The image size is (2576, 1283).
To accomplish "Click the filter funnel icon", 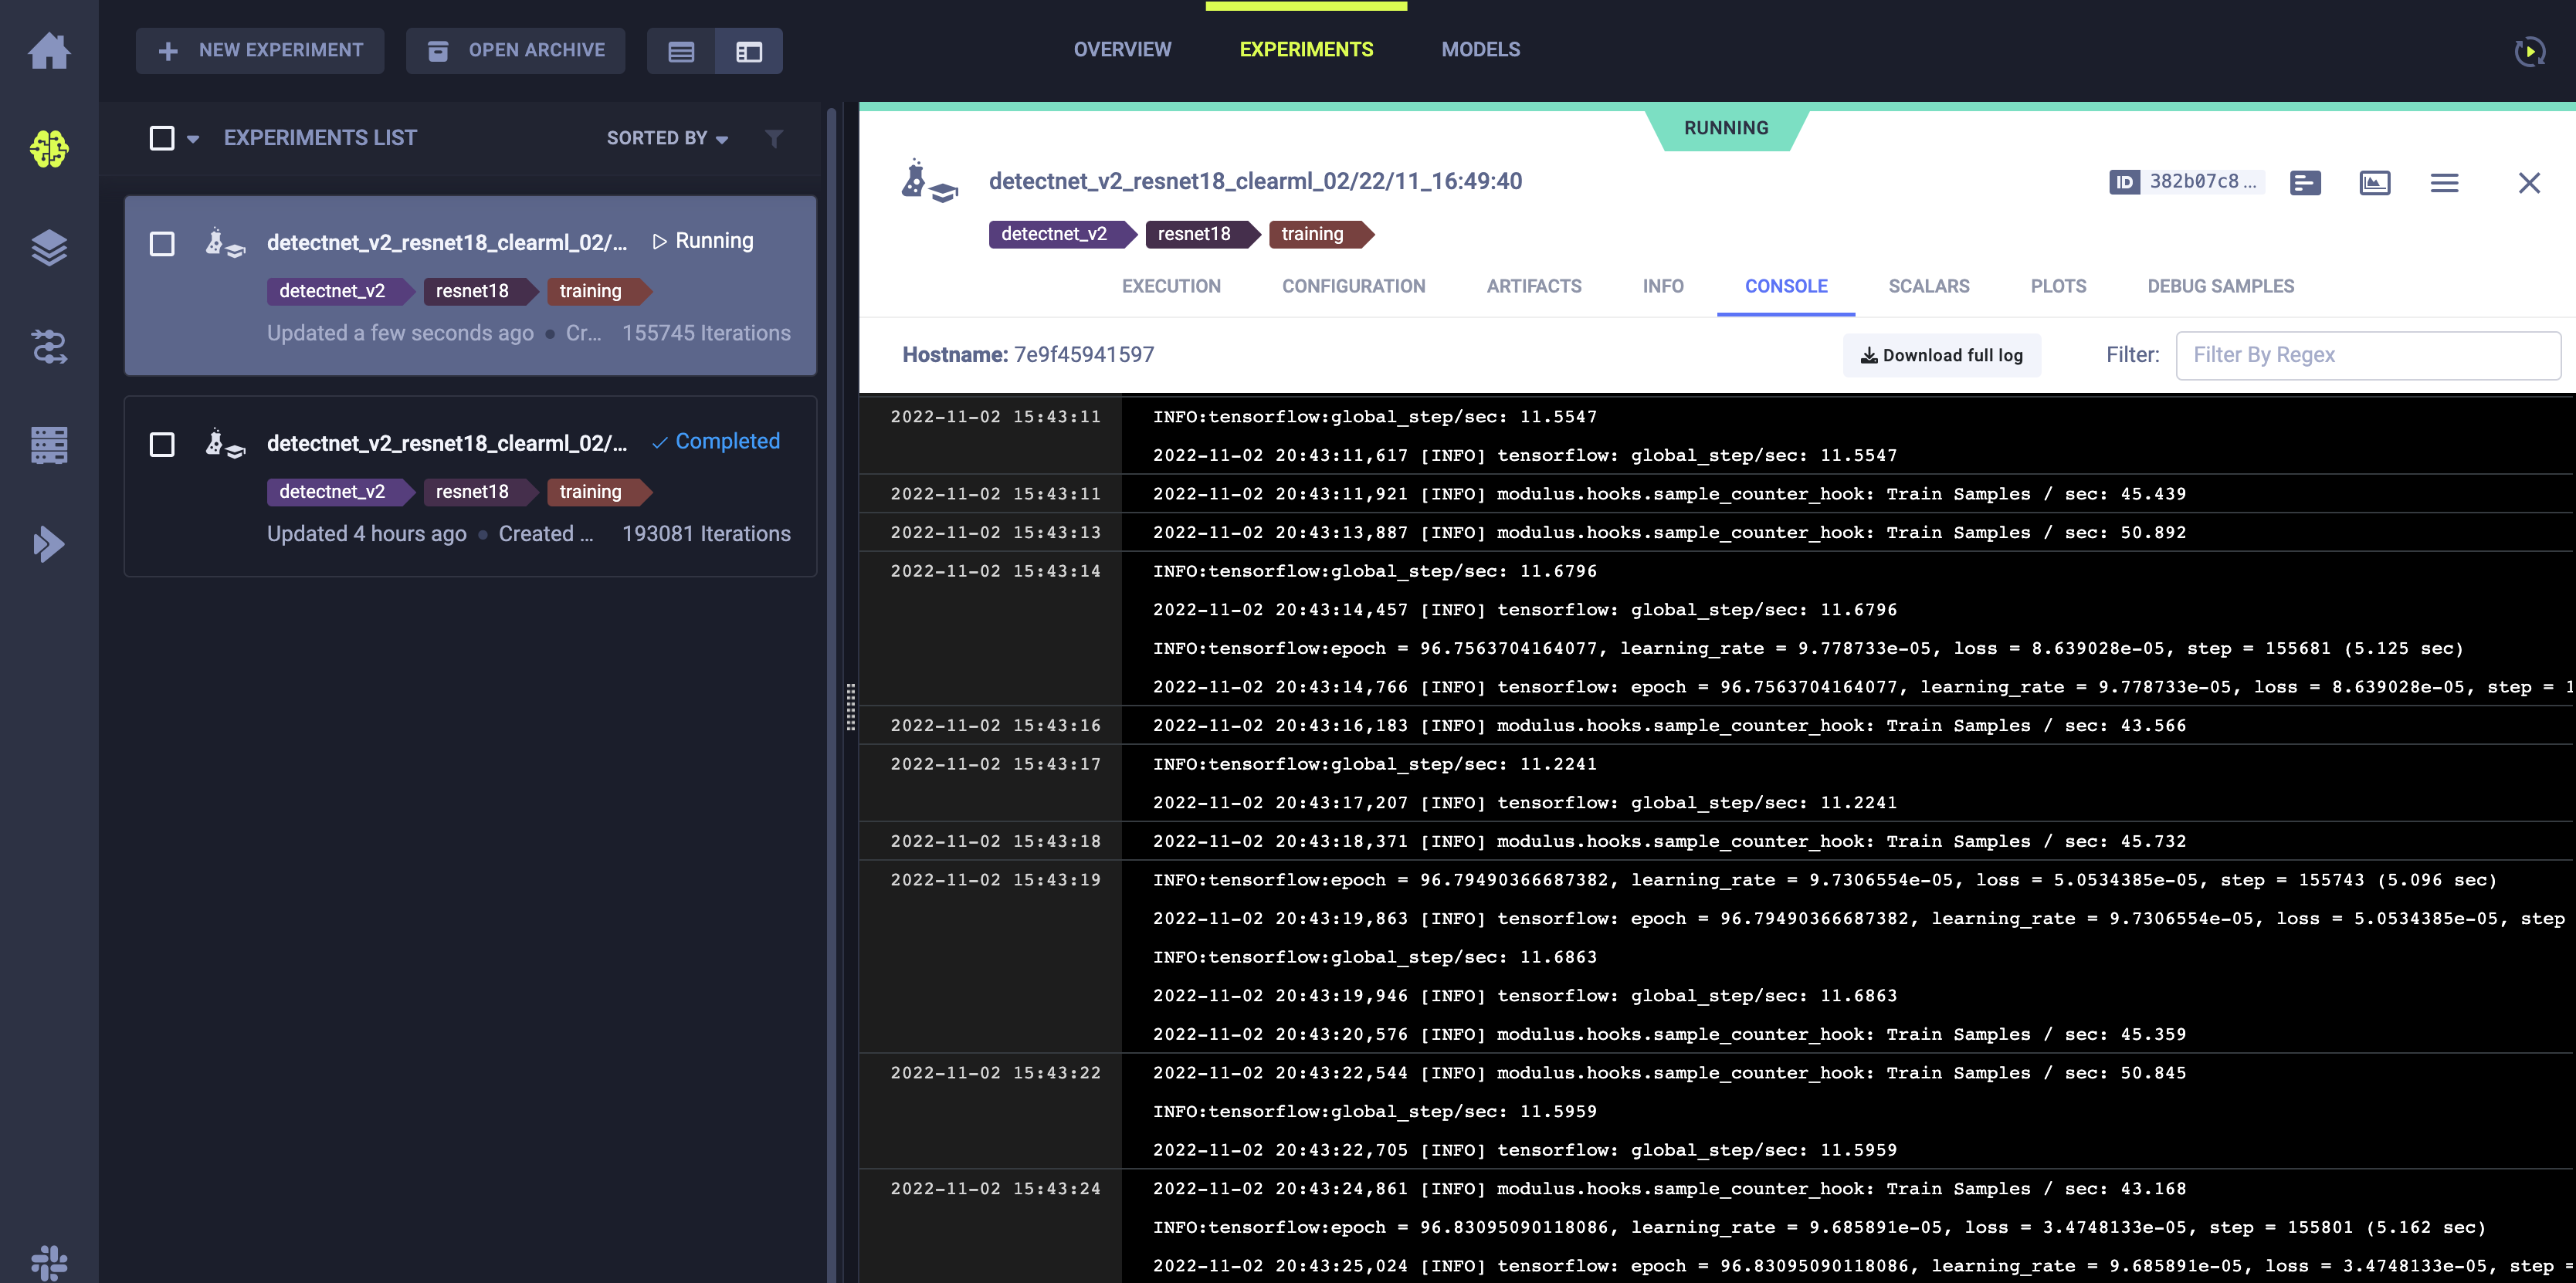I will point(774,138).
